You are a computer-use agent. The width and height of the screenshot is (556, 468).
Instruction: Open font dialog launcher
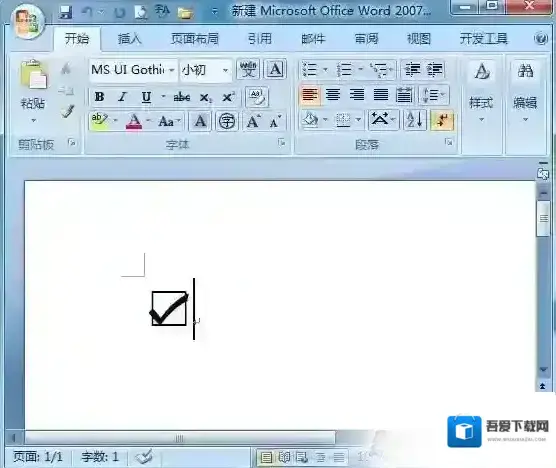282,143
